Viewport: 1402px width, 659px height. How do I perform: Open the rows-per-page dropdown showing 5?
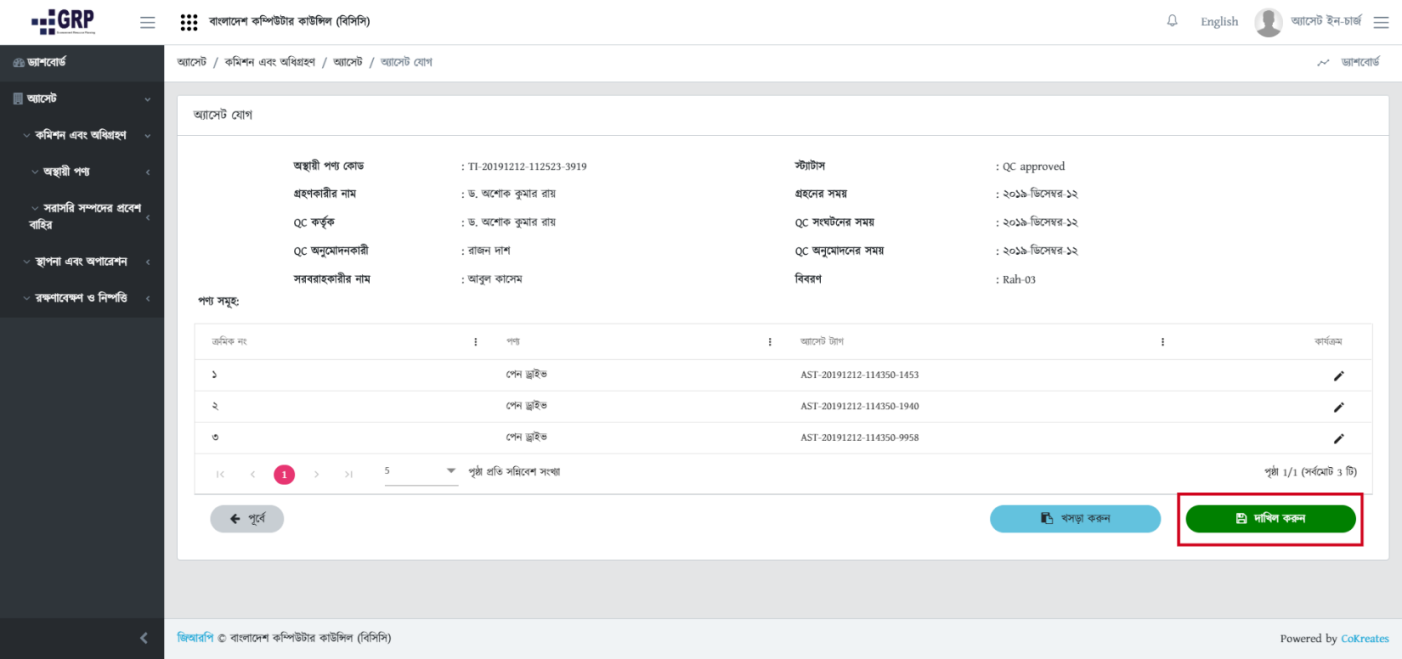click(420, 472)
